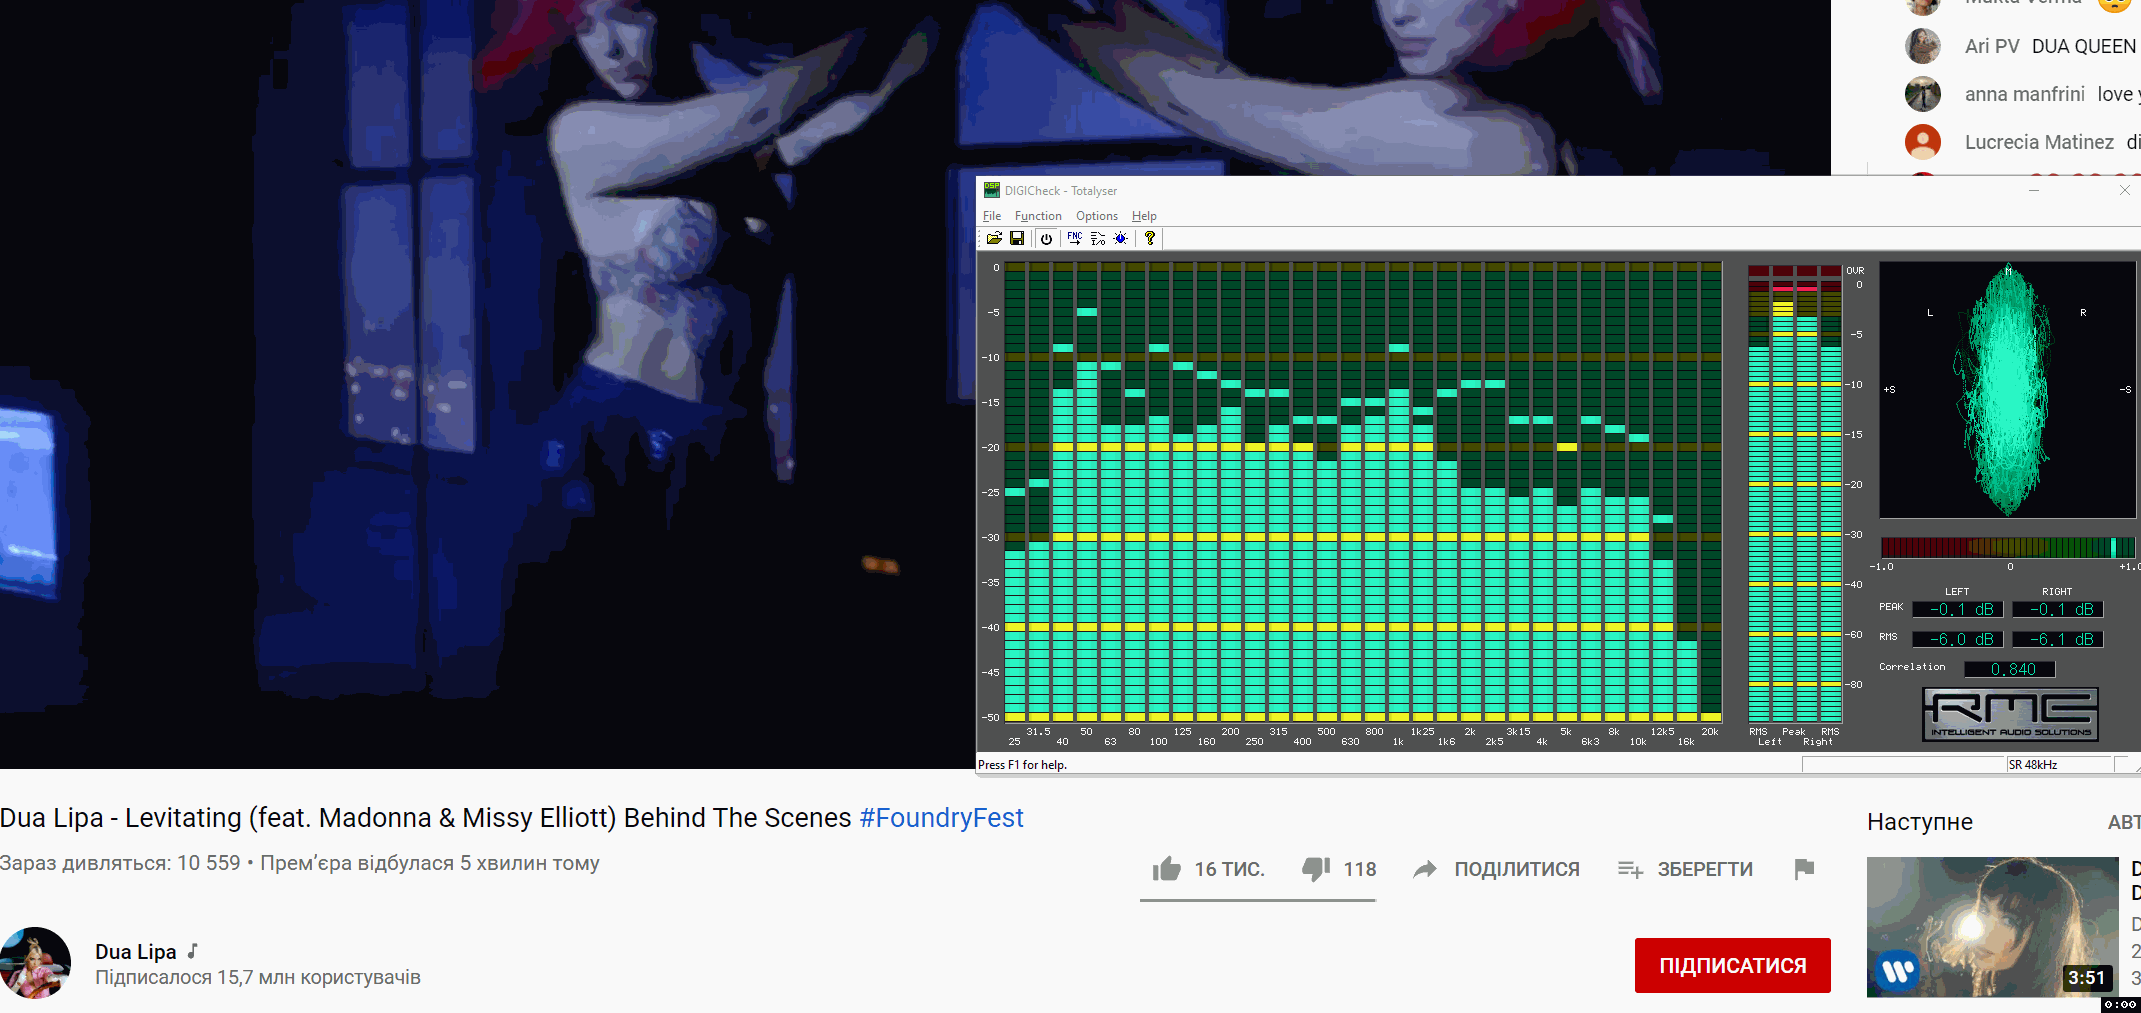Screen dimensions: 2141x1013
Task: Open a workspace with the folder icon
Action: point(994,238)
